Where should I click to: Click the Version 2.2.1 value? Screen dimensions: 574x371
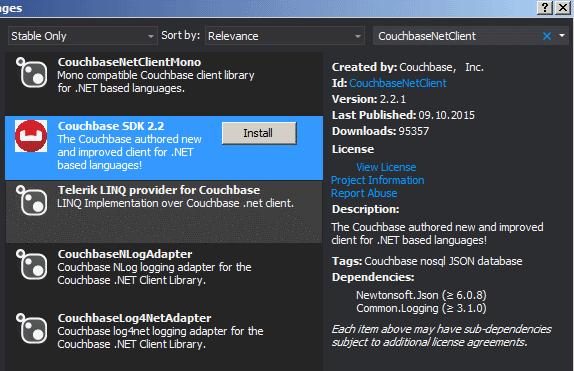[393, 99]
